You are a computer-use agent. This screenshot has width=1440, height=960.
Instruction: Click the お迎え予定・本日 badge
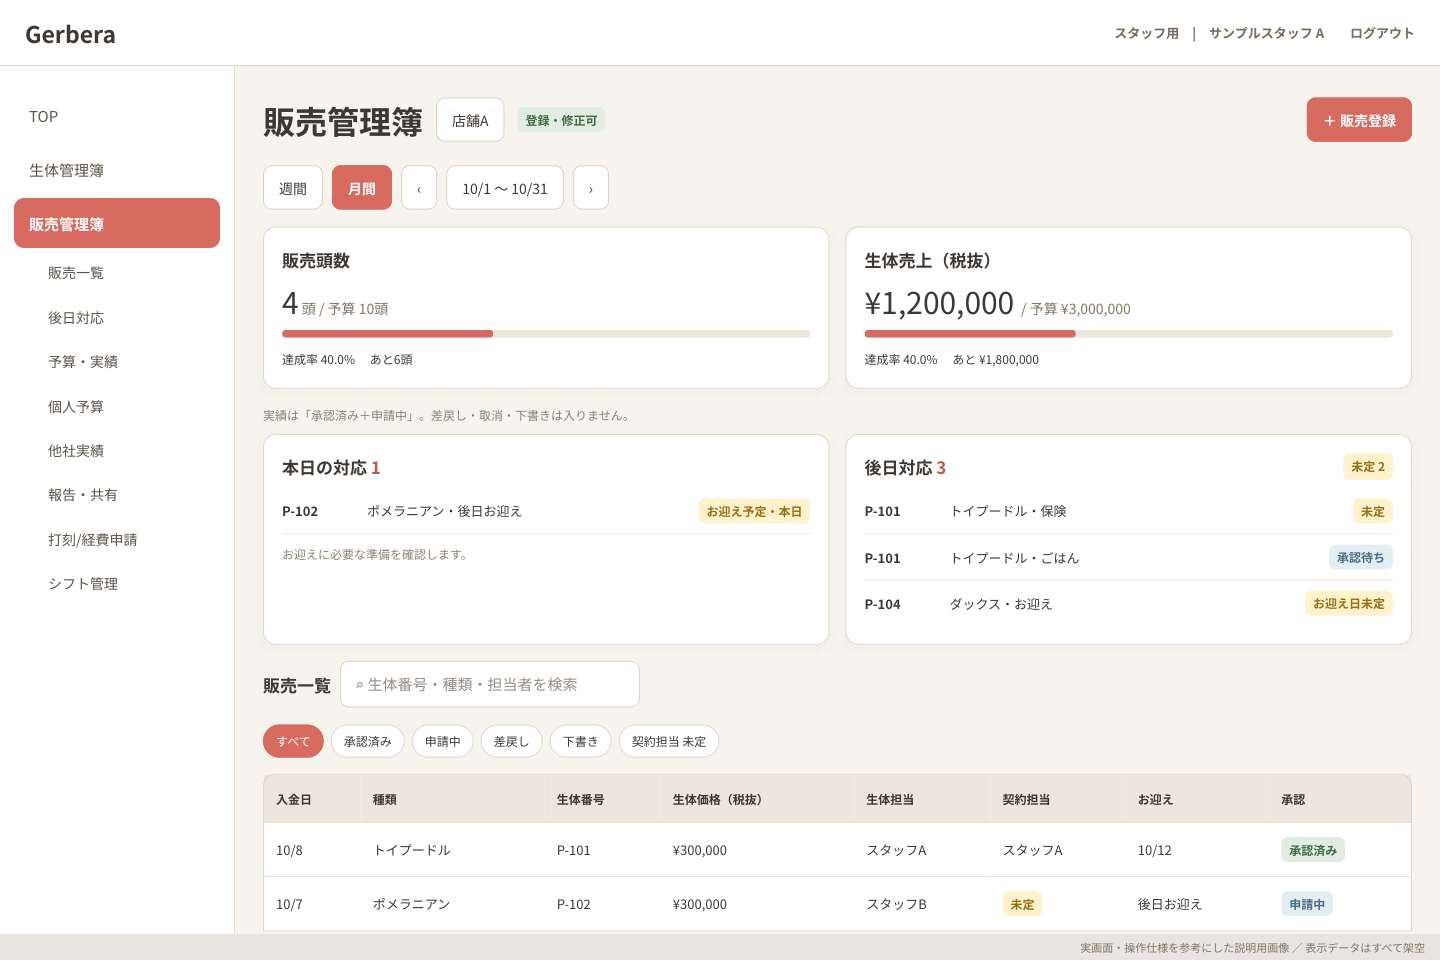(x=754, y=511)
